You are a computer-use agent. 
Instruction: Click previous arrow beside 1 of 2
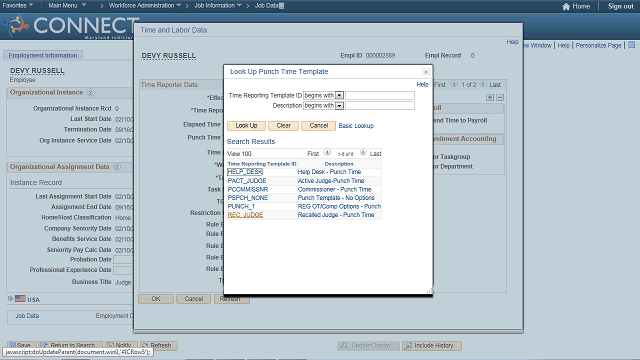tap(453, 84)
